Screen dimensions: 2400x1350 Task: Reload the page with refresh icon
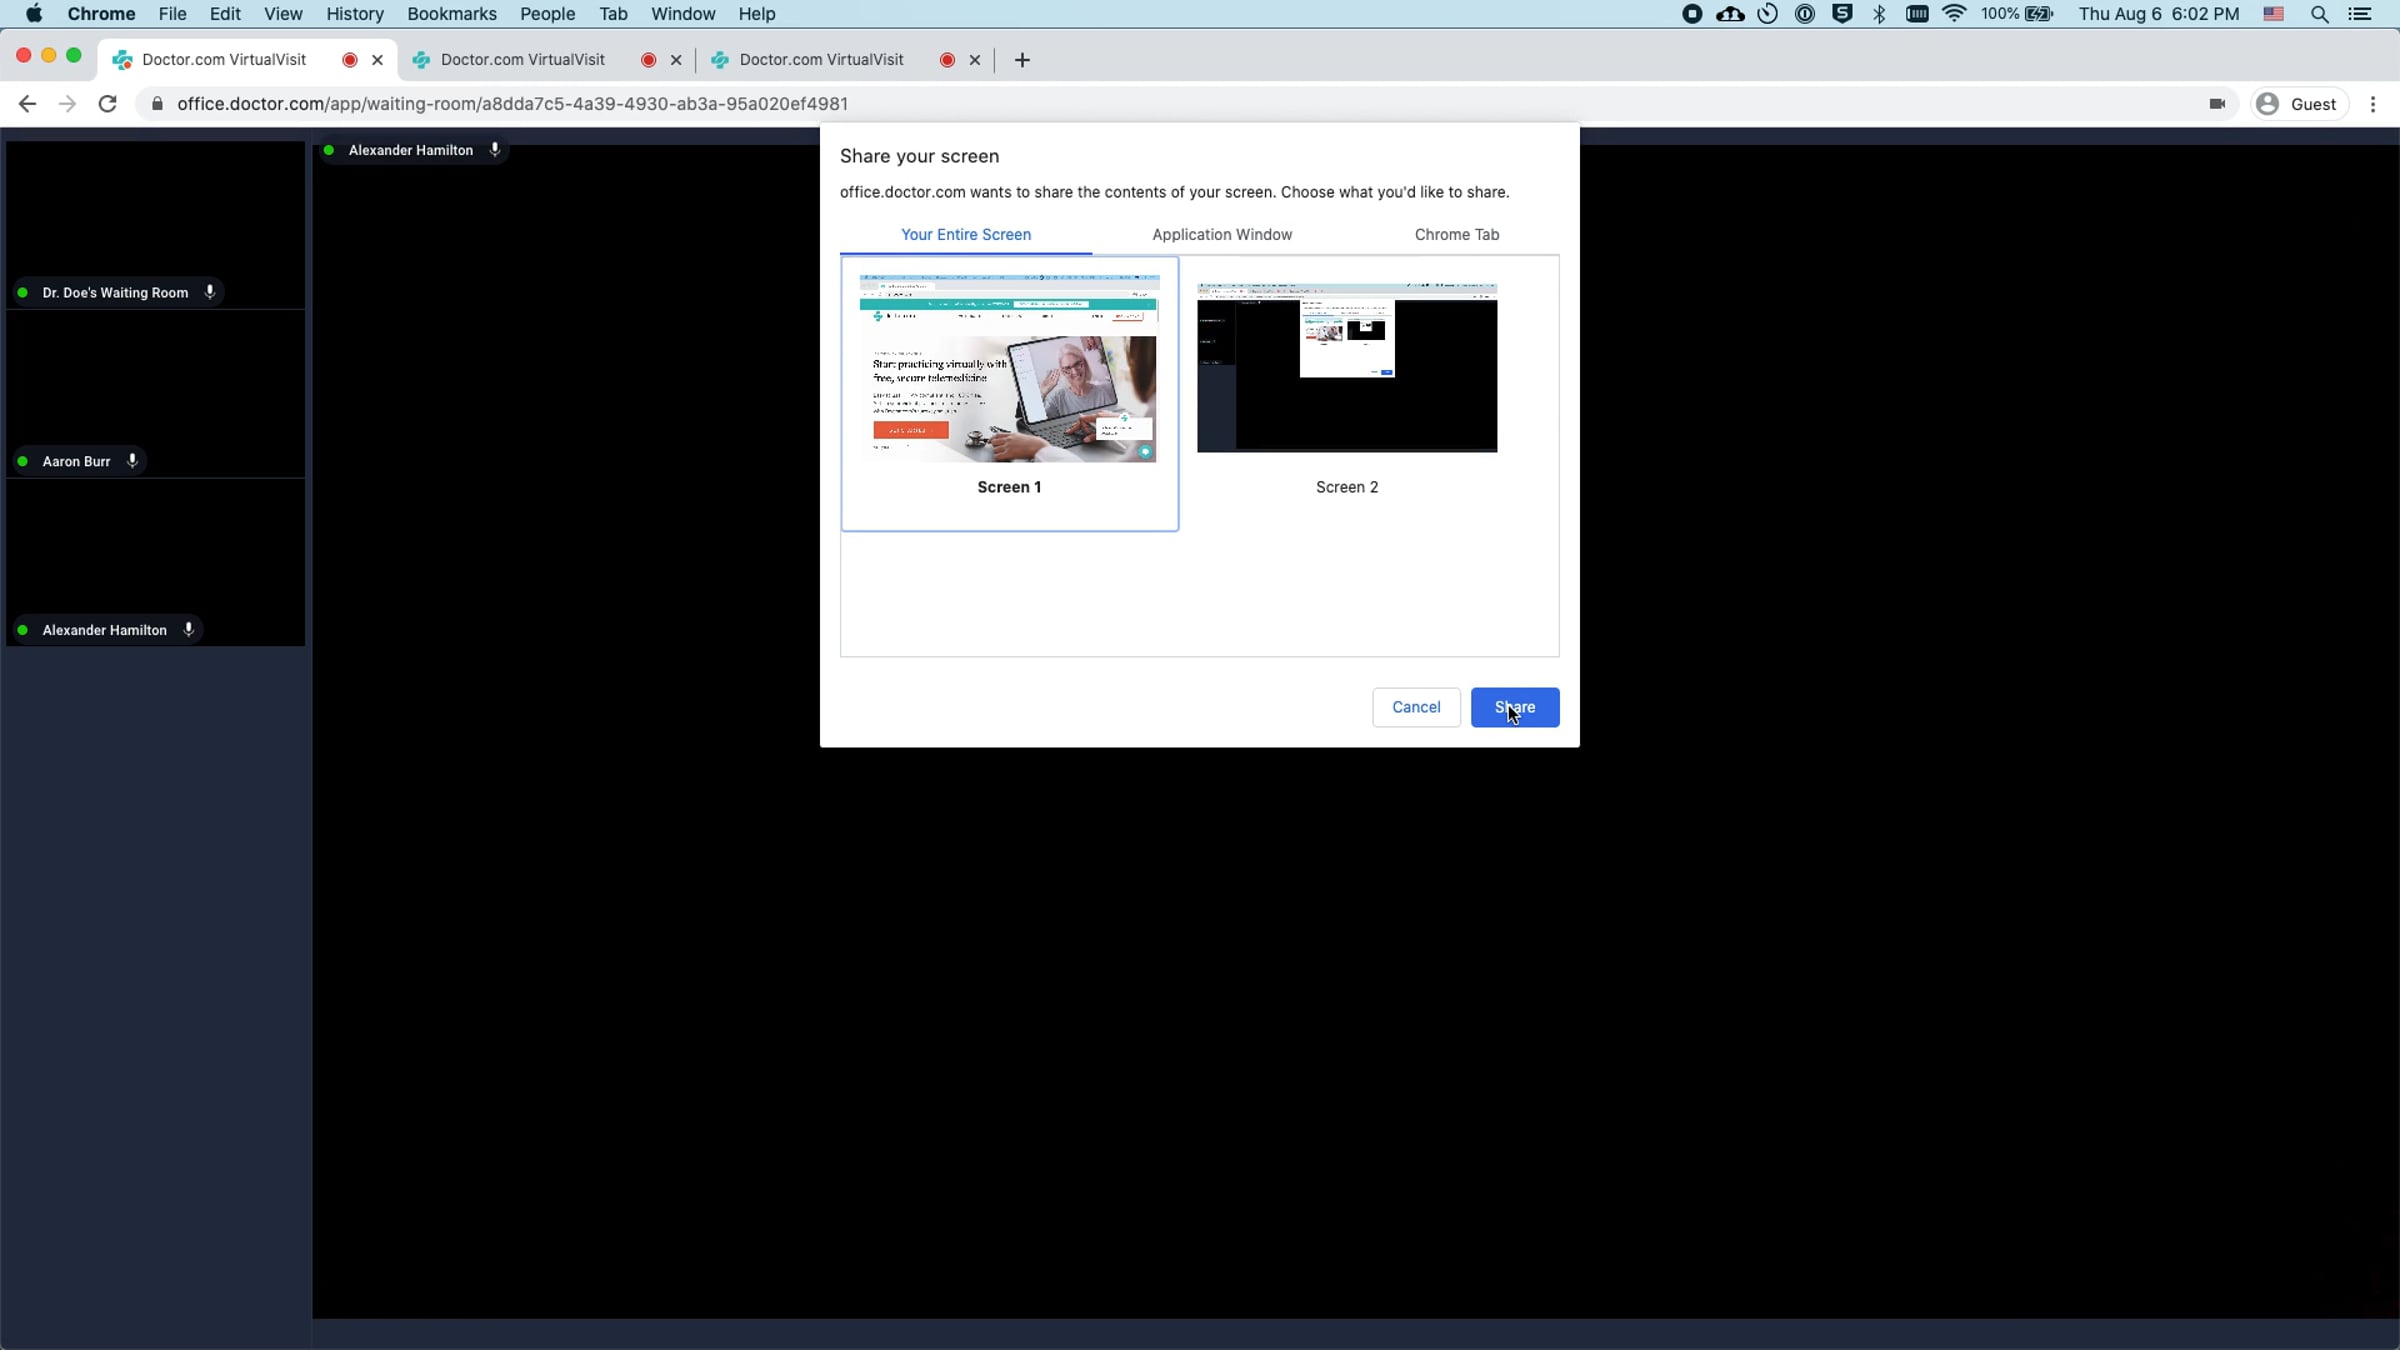point(108,104)
